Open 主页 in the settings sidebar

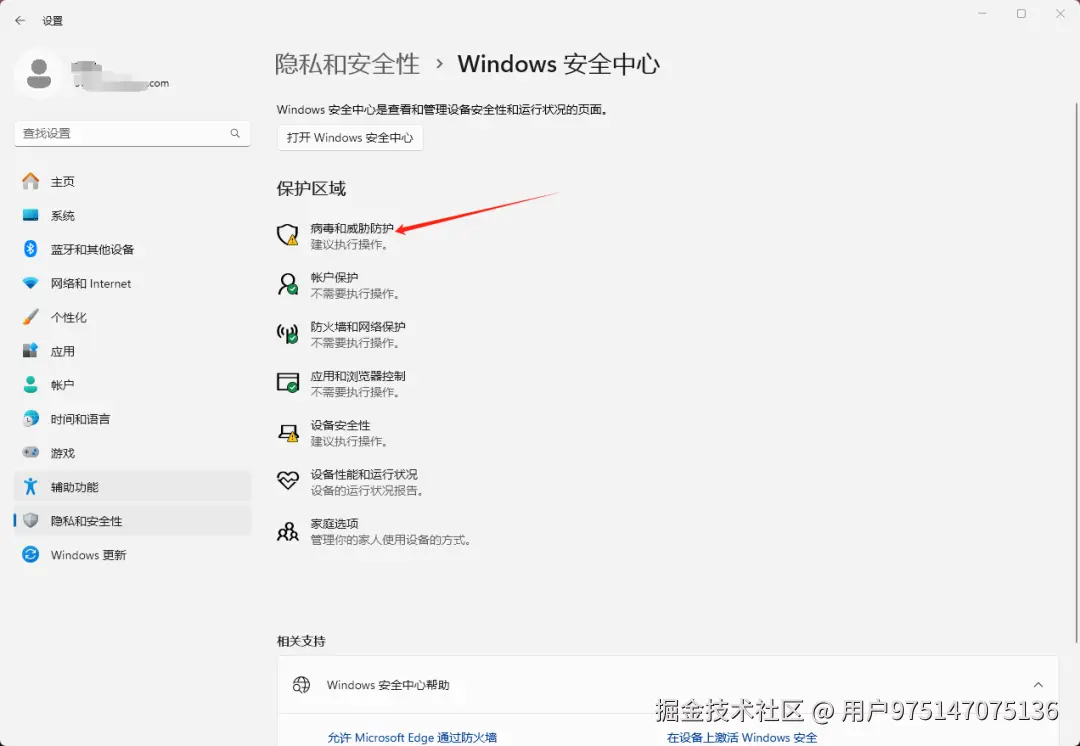click(132, 181)
